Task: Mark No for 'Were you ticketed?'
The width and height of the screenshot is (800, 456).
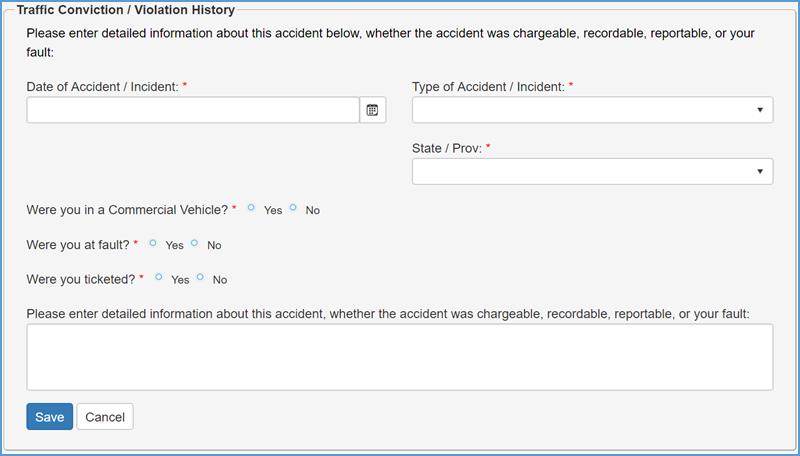Action: pyautogui.click(x=201, y=277)
